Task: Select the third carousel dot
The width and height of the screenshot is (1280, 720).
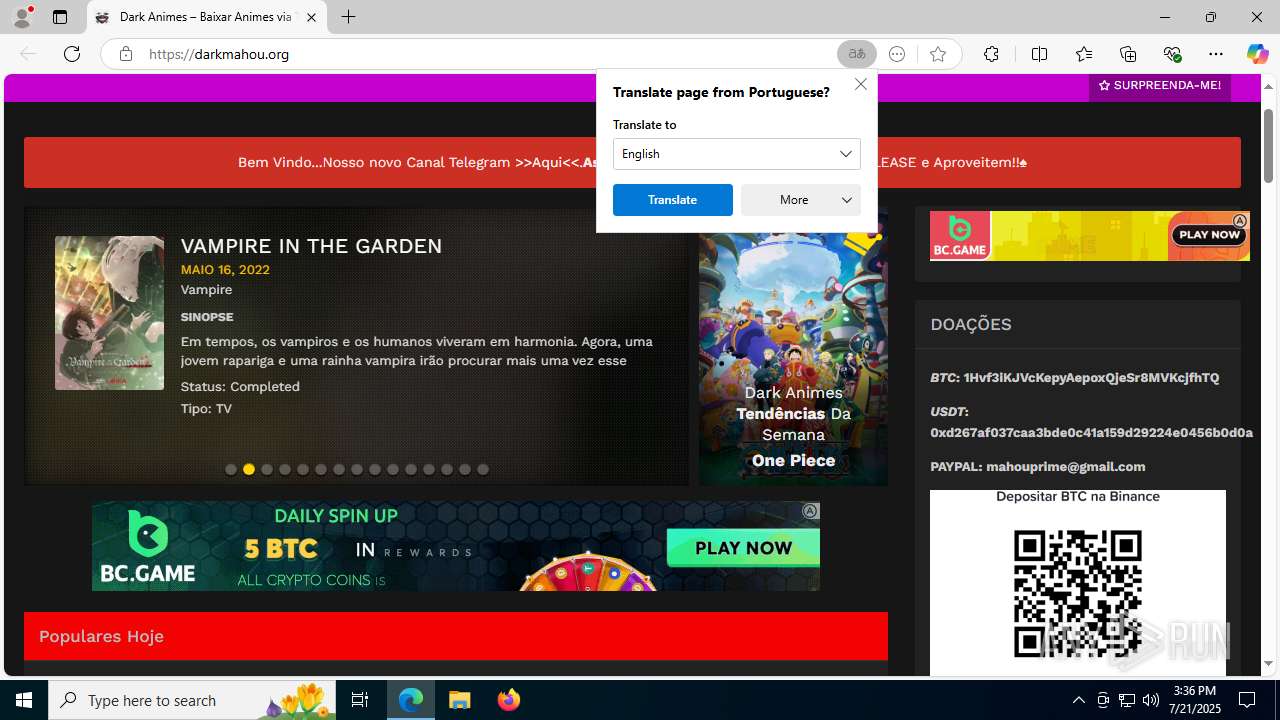Action: [267, 469]
